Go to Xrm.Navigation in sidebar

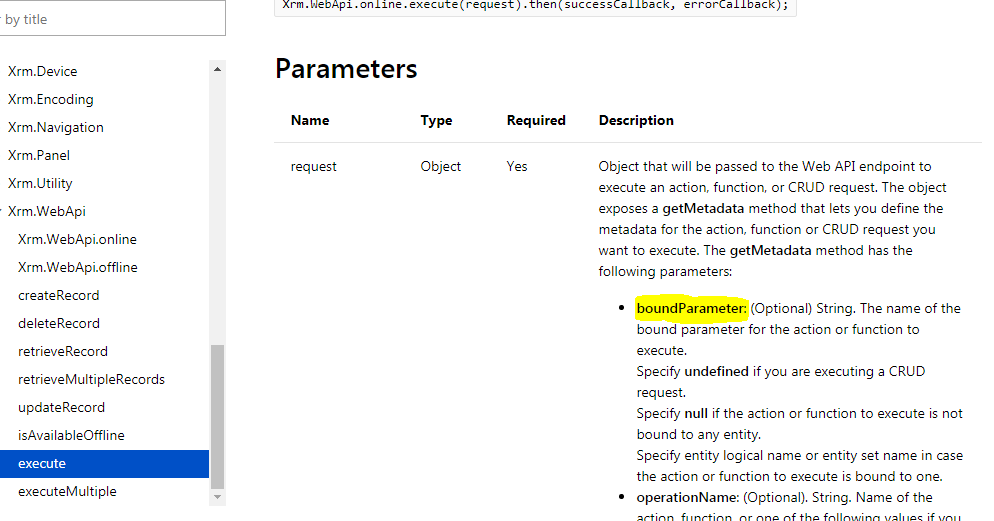tap(56, 127)
